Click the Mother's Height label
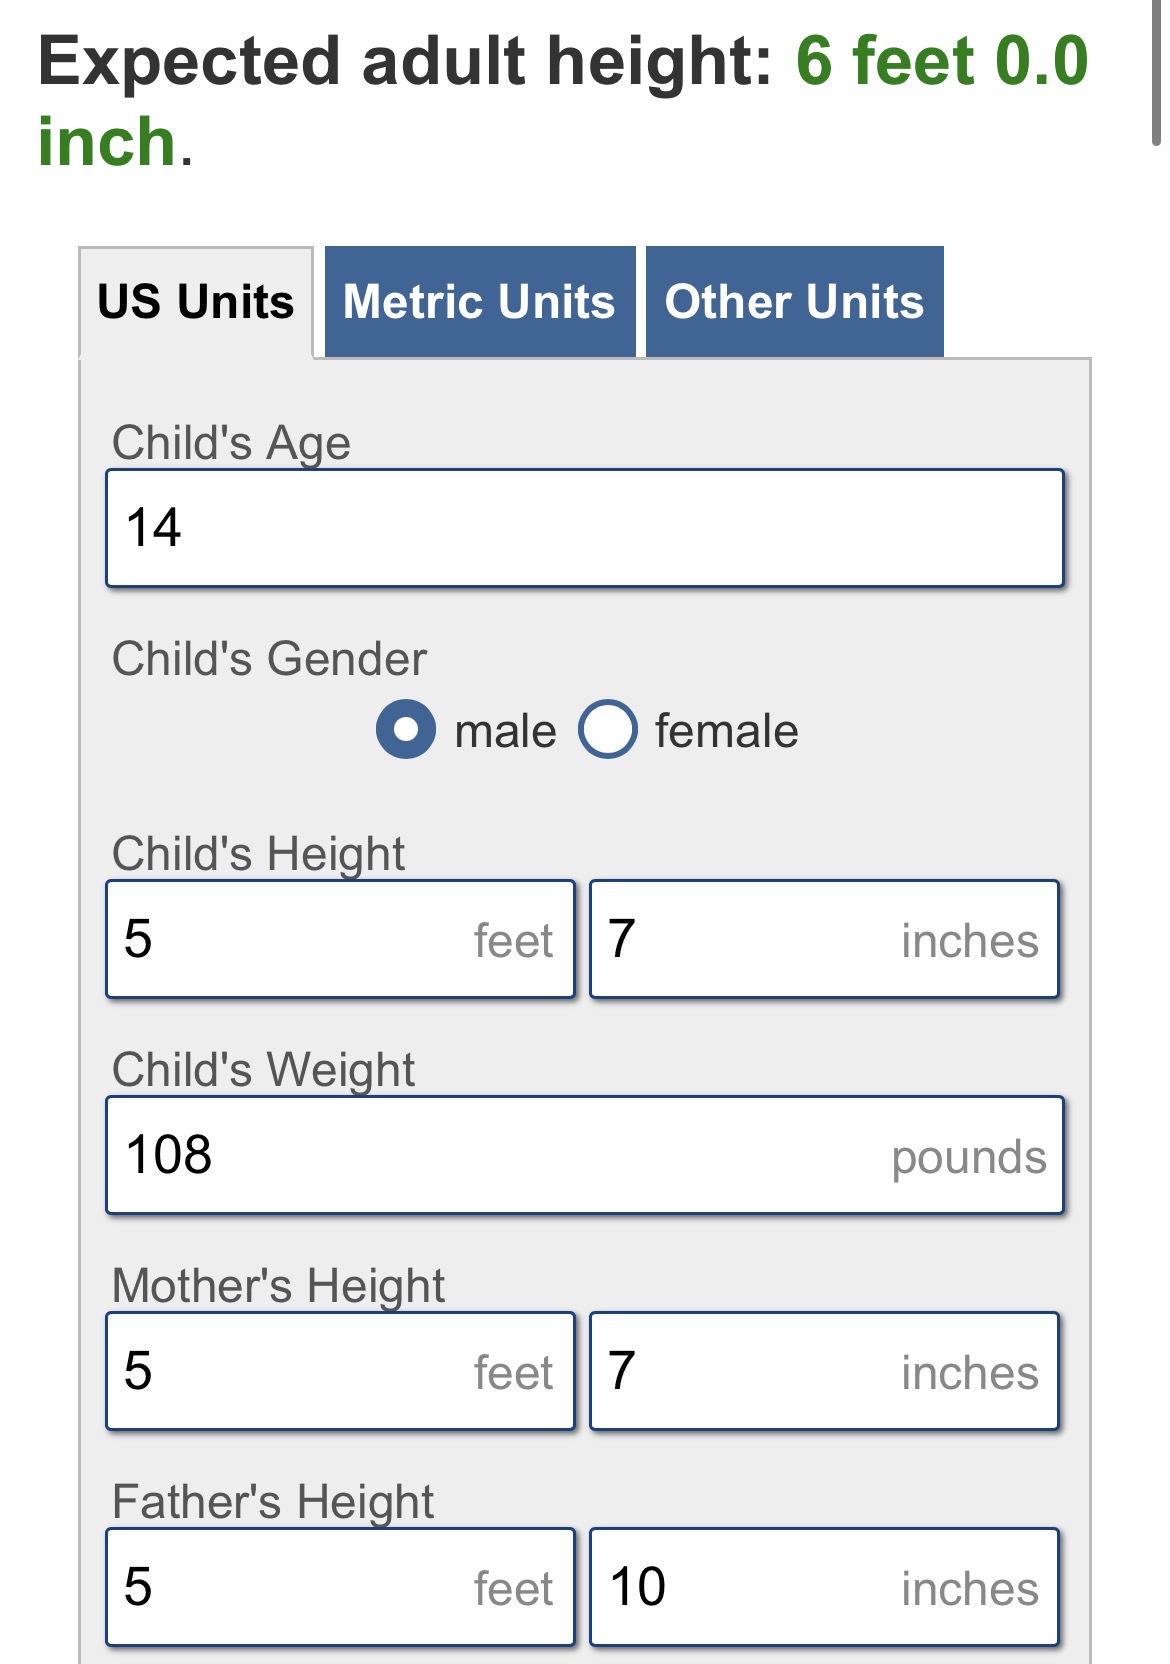 tap(278, 1285)
